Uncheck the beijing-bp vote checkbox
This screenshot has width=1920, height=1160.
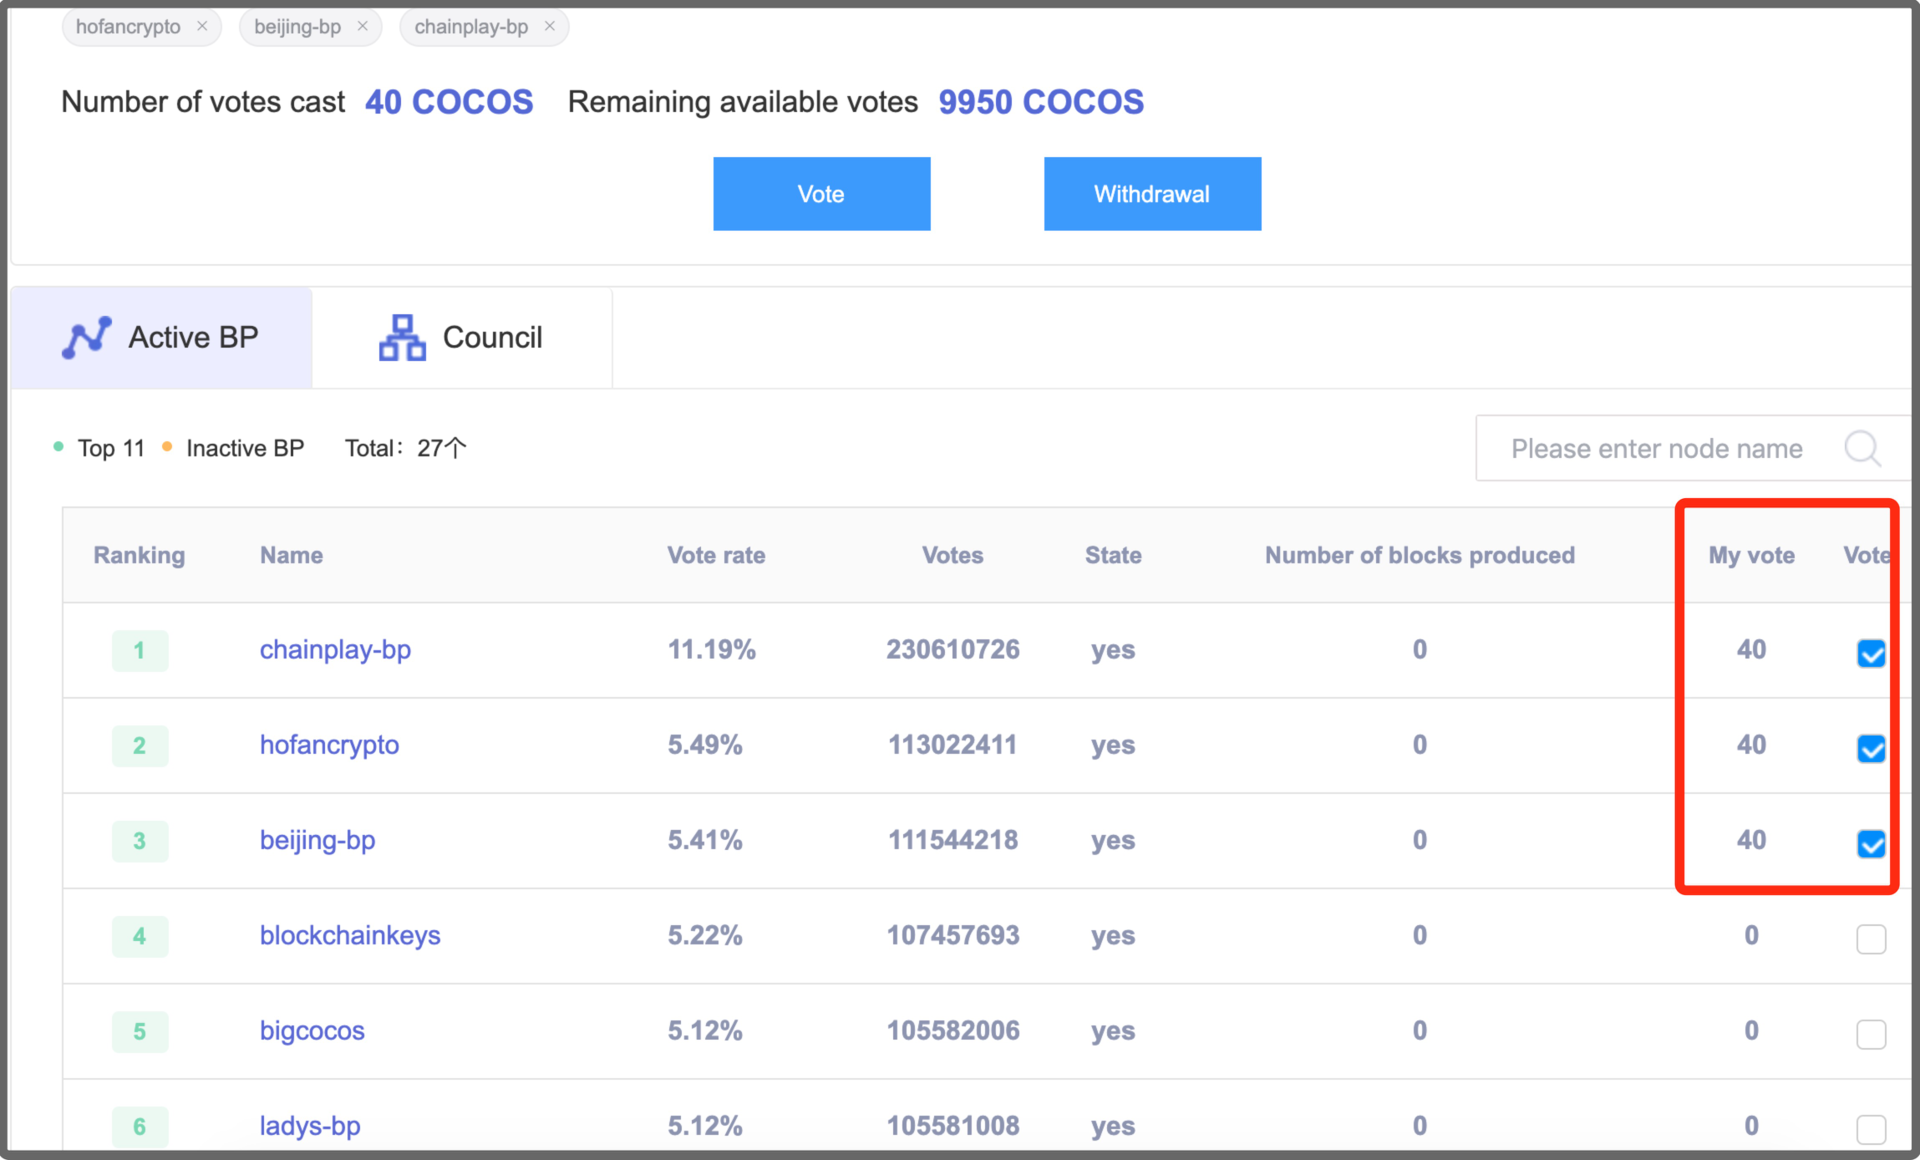(x=1870, y=843)
